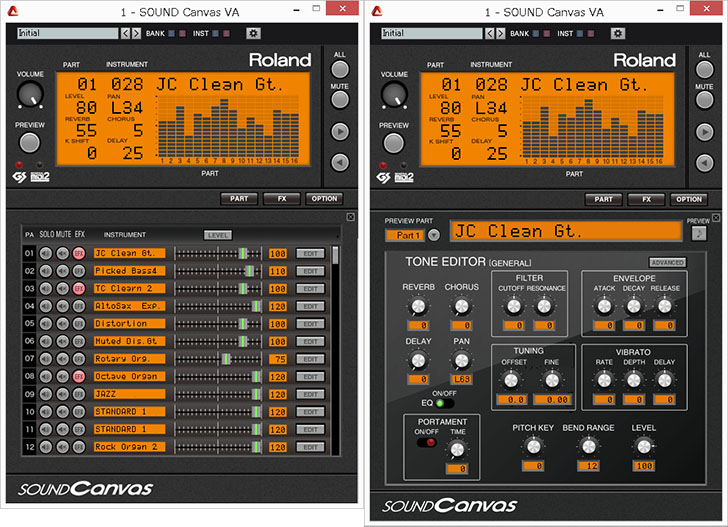Viewport: 728px width, 527px height.
Task: Open PART tab in right window
Action: (604, 199)
